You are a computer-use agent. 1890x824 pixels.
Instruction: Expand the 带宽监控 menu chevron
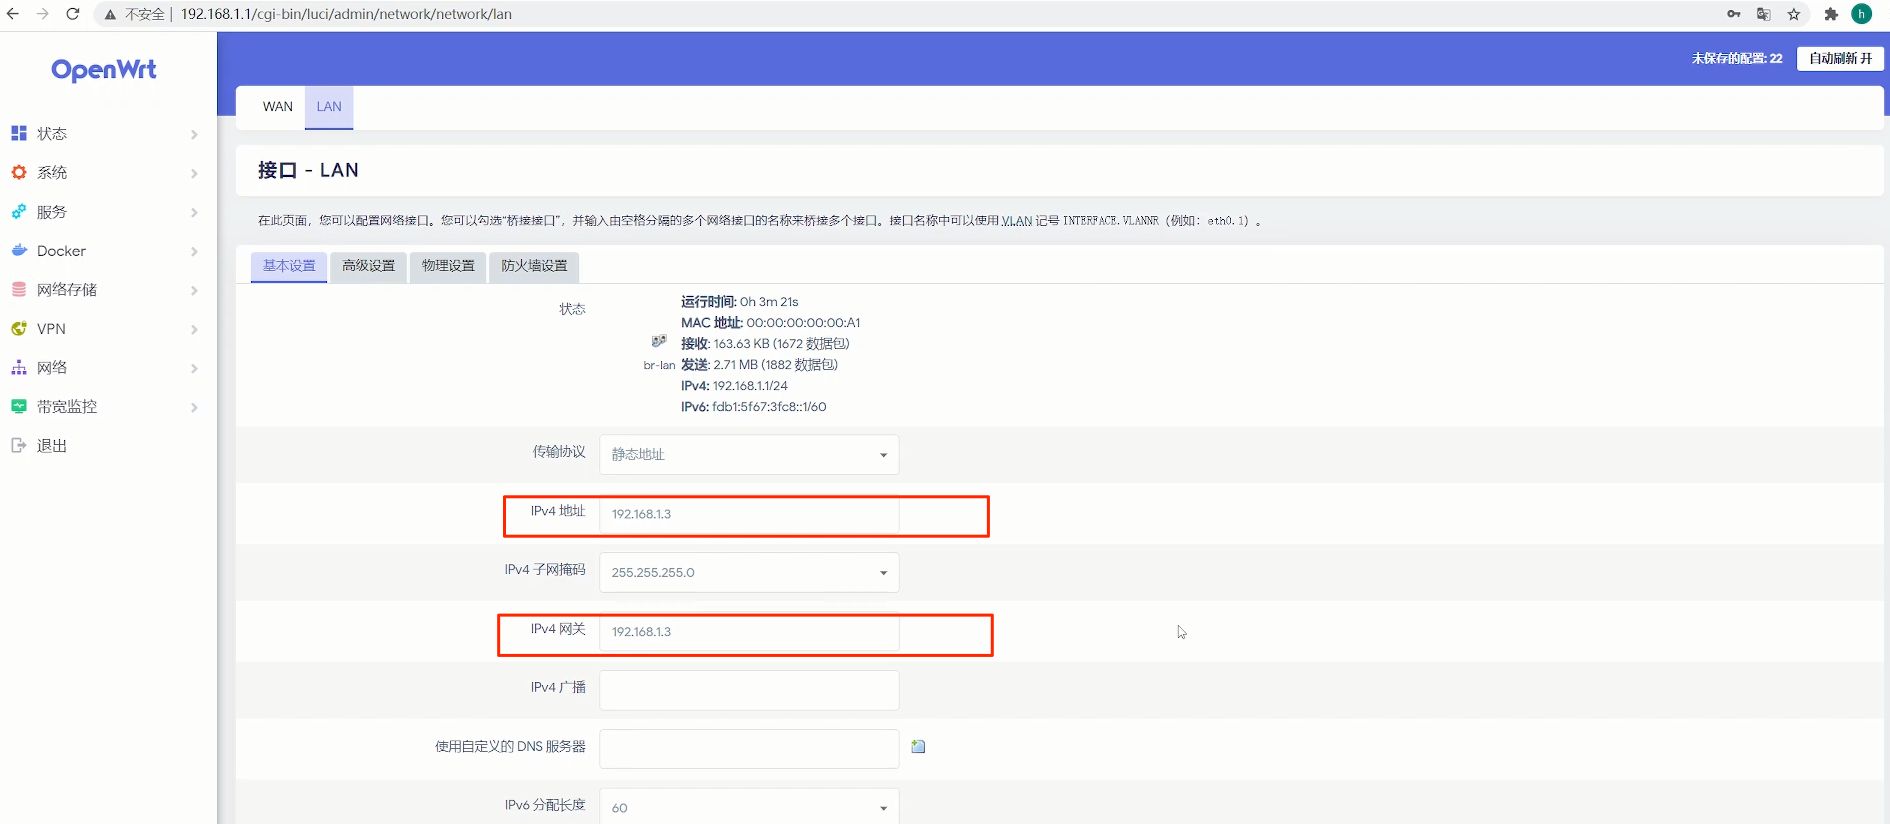pyautogui.click(x=194, y=407)
